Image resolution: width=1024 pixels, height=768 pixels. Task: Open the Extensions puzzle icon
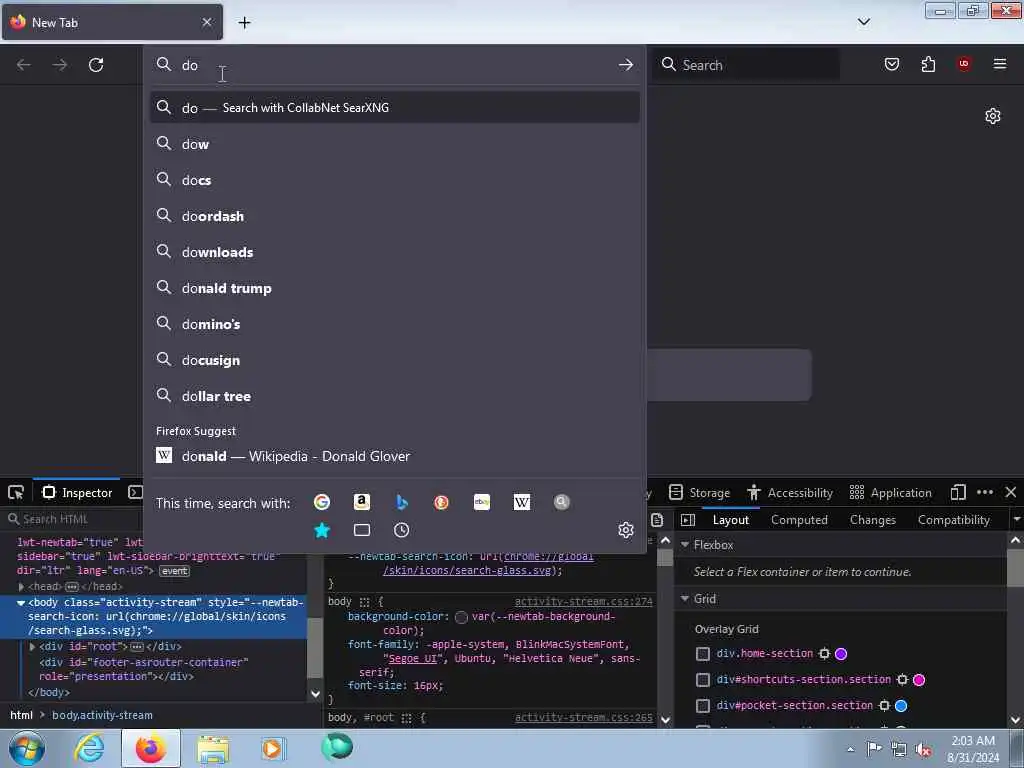[928, 64]
